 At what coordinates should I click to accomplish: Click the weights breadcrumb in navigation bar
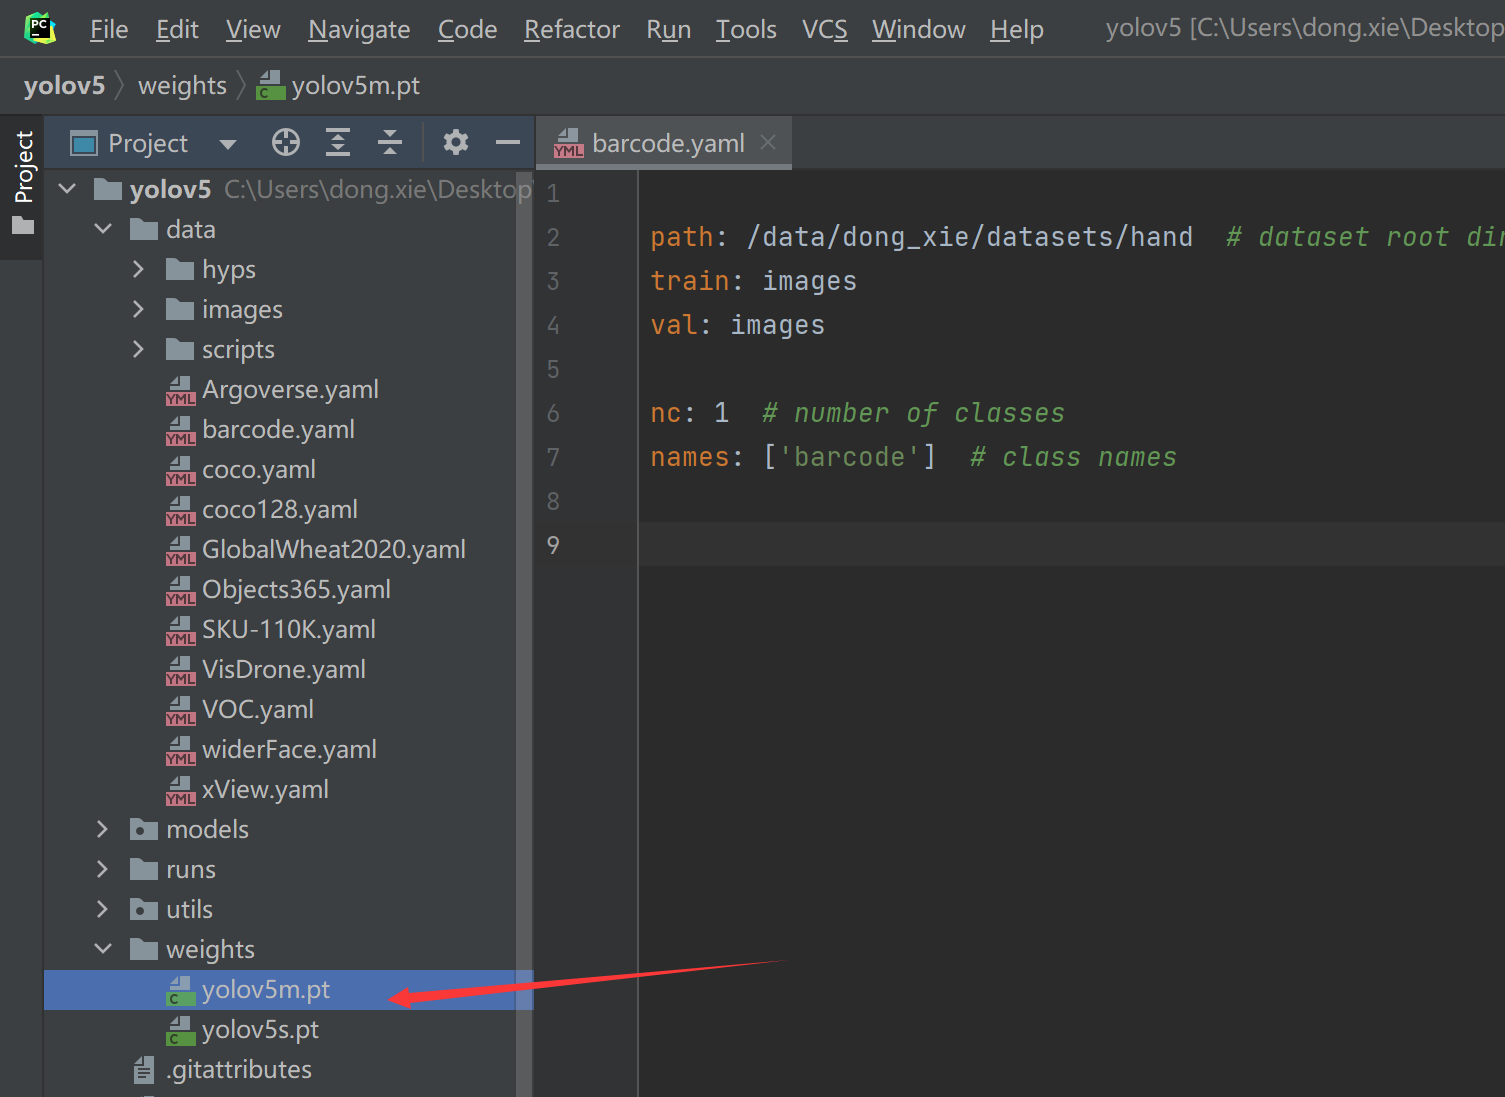click(182, 86)
